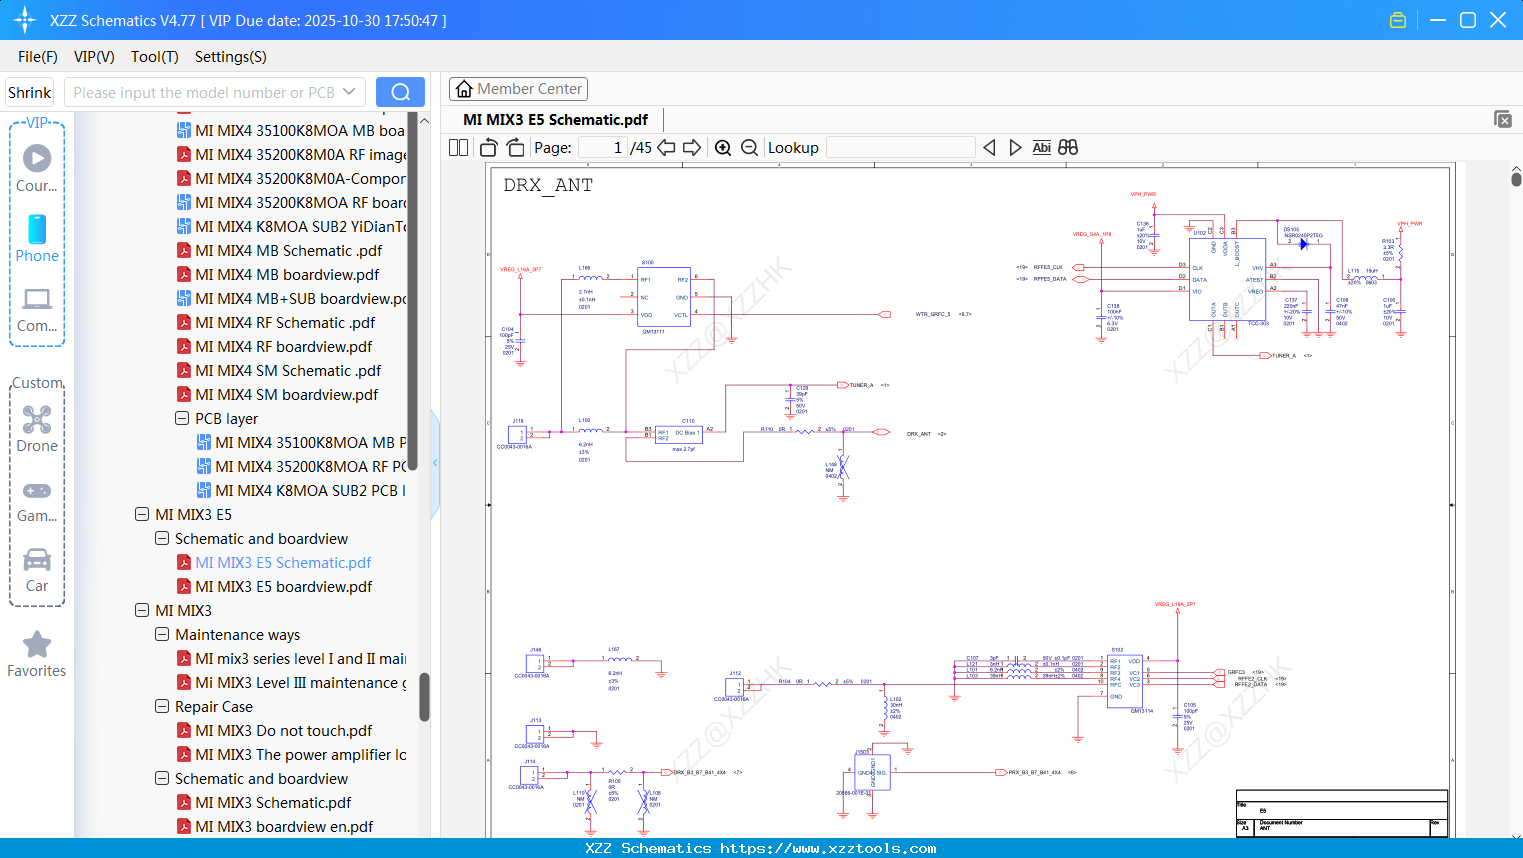Collapse the Repair Case folder
This screenshot has height=858, width=1523.
(x=162, y=707)
